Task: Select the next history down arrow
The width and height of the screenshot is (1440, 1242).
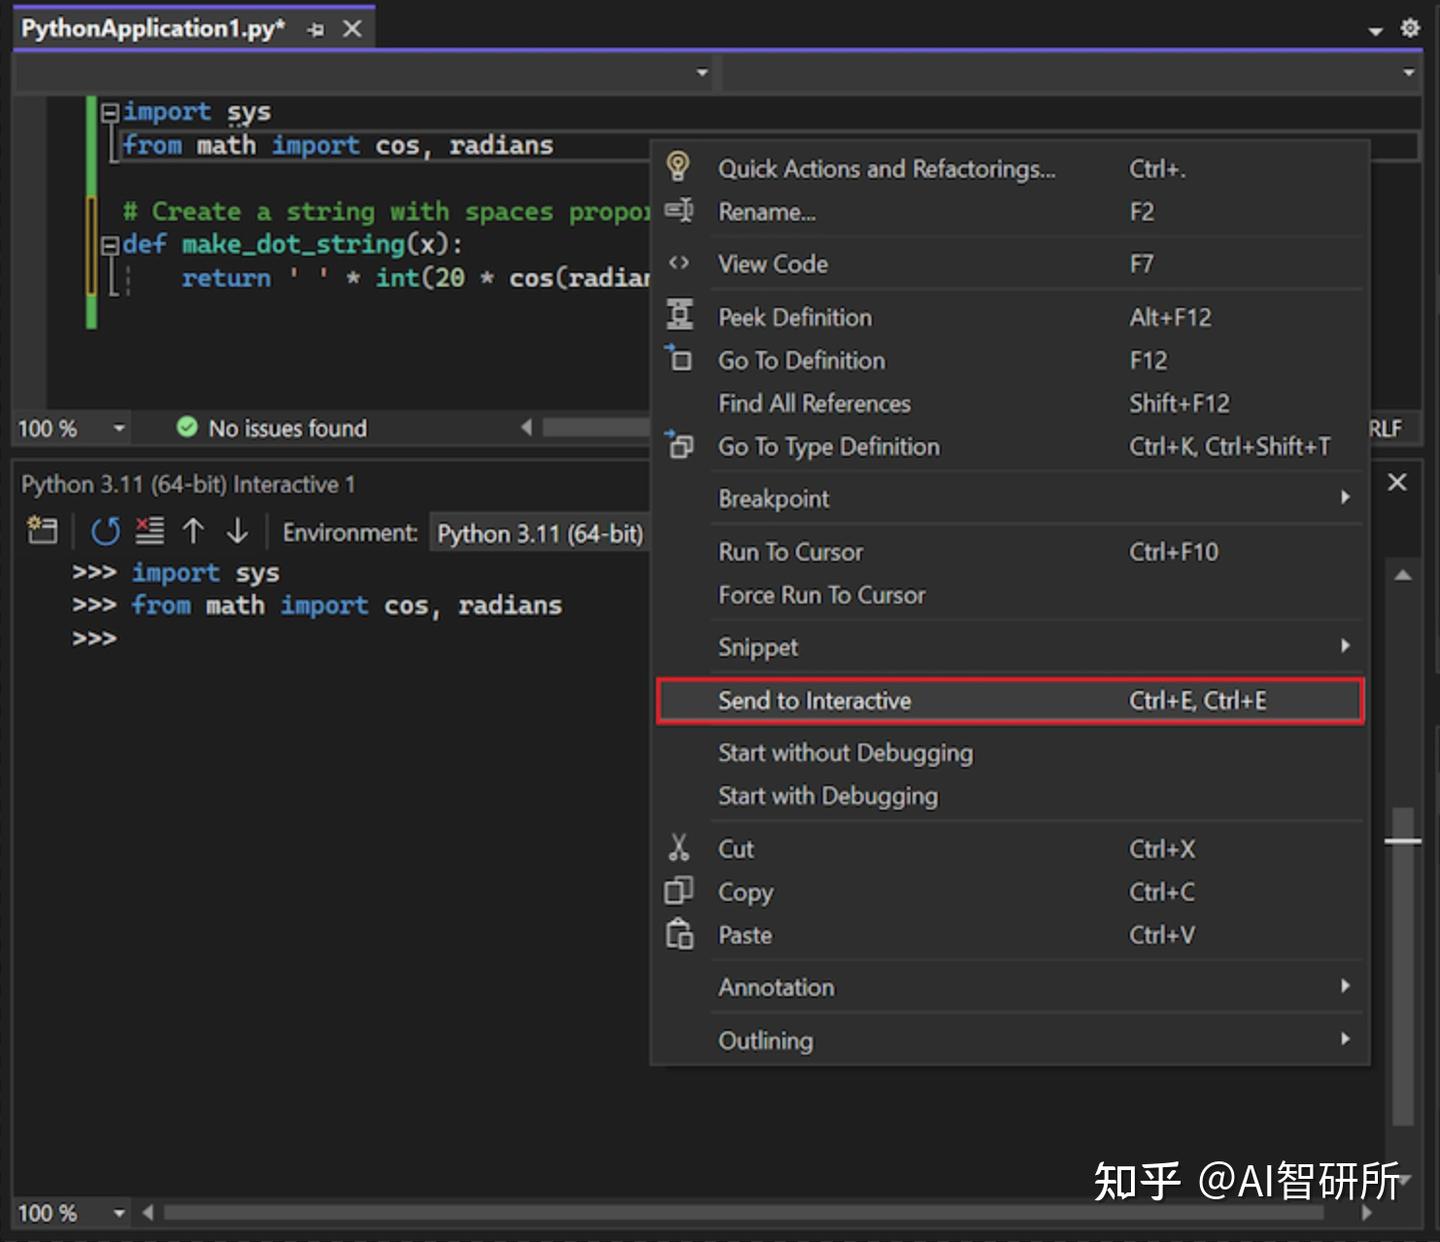Action: (237, 531)
